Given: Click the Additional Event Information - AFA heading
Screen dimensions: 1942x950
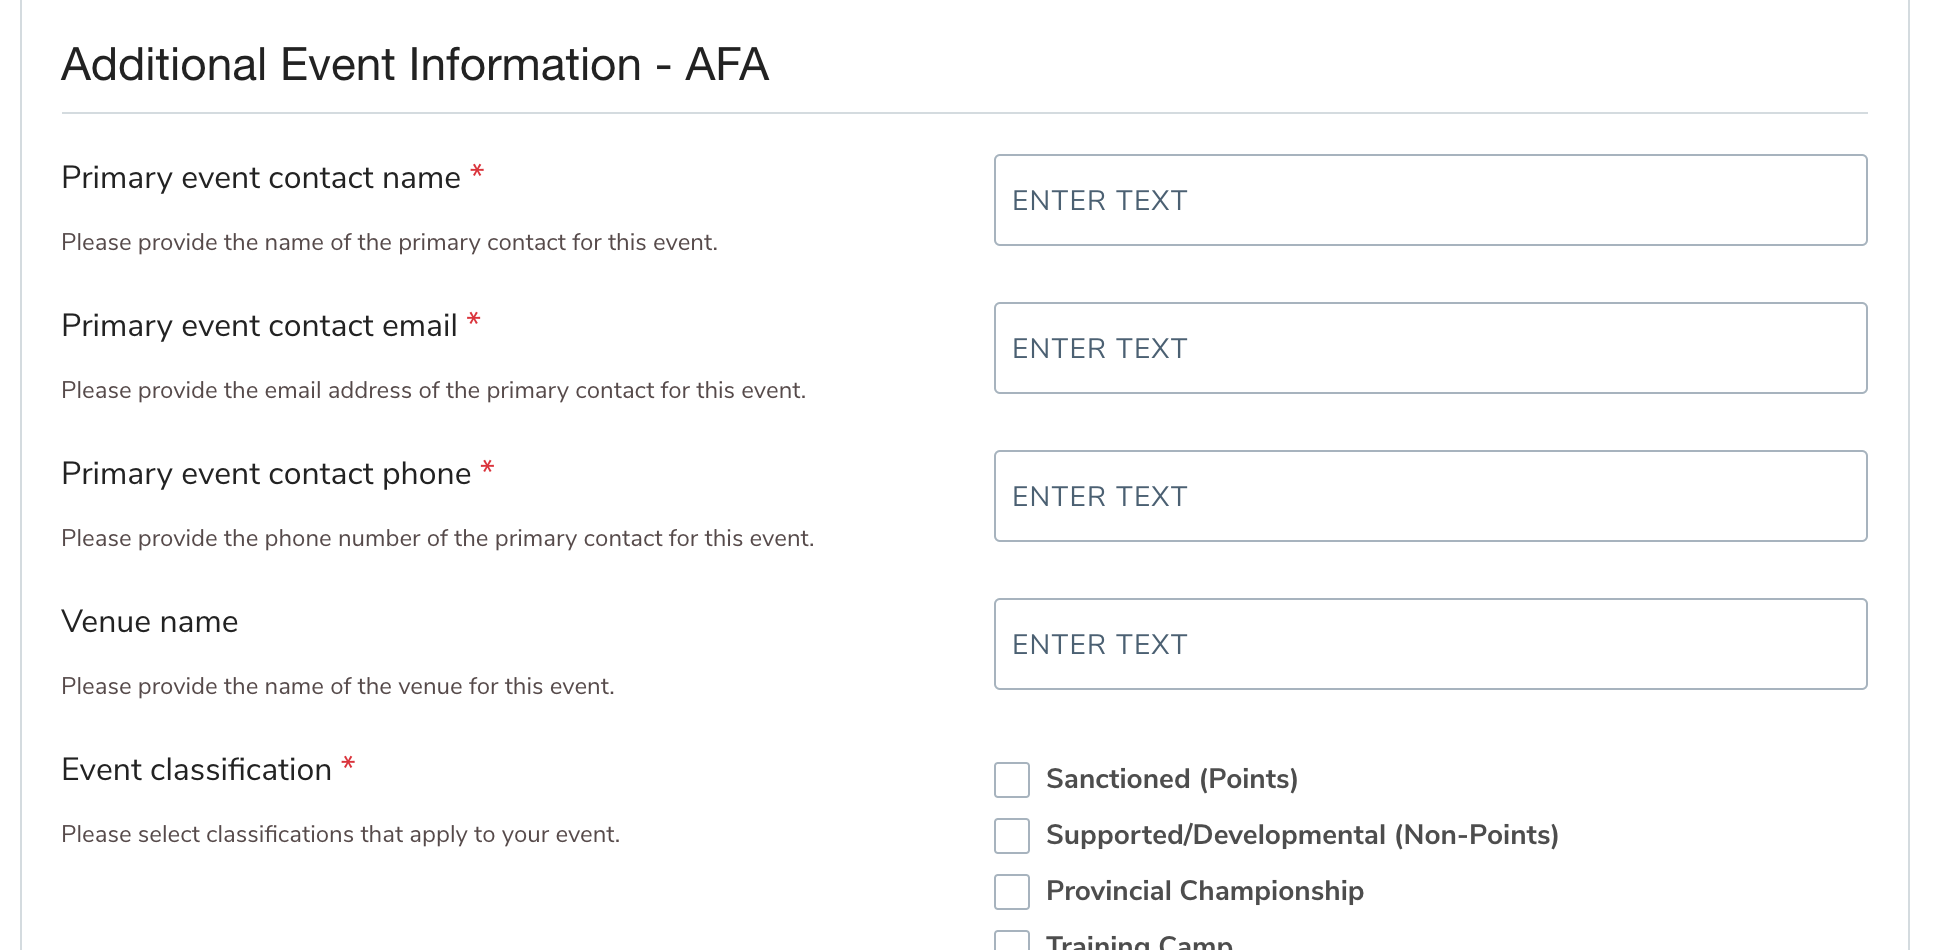Looking at the screenshot, I should [x=415, y=65].
